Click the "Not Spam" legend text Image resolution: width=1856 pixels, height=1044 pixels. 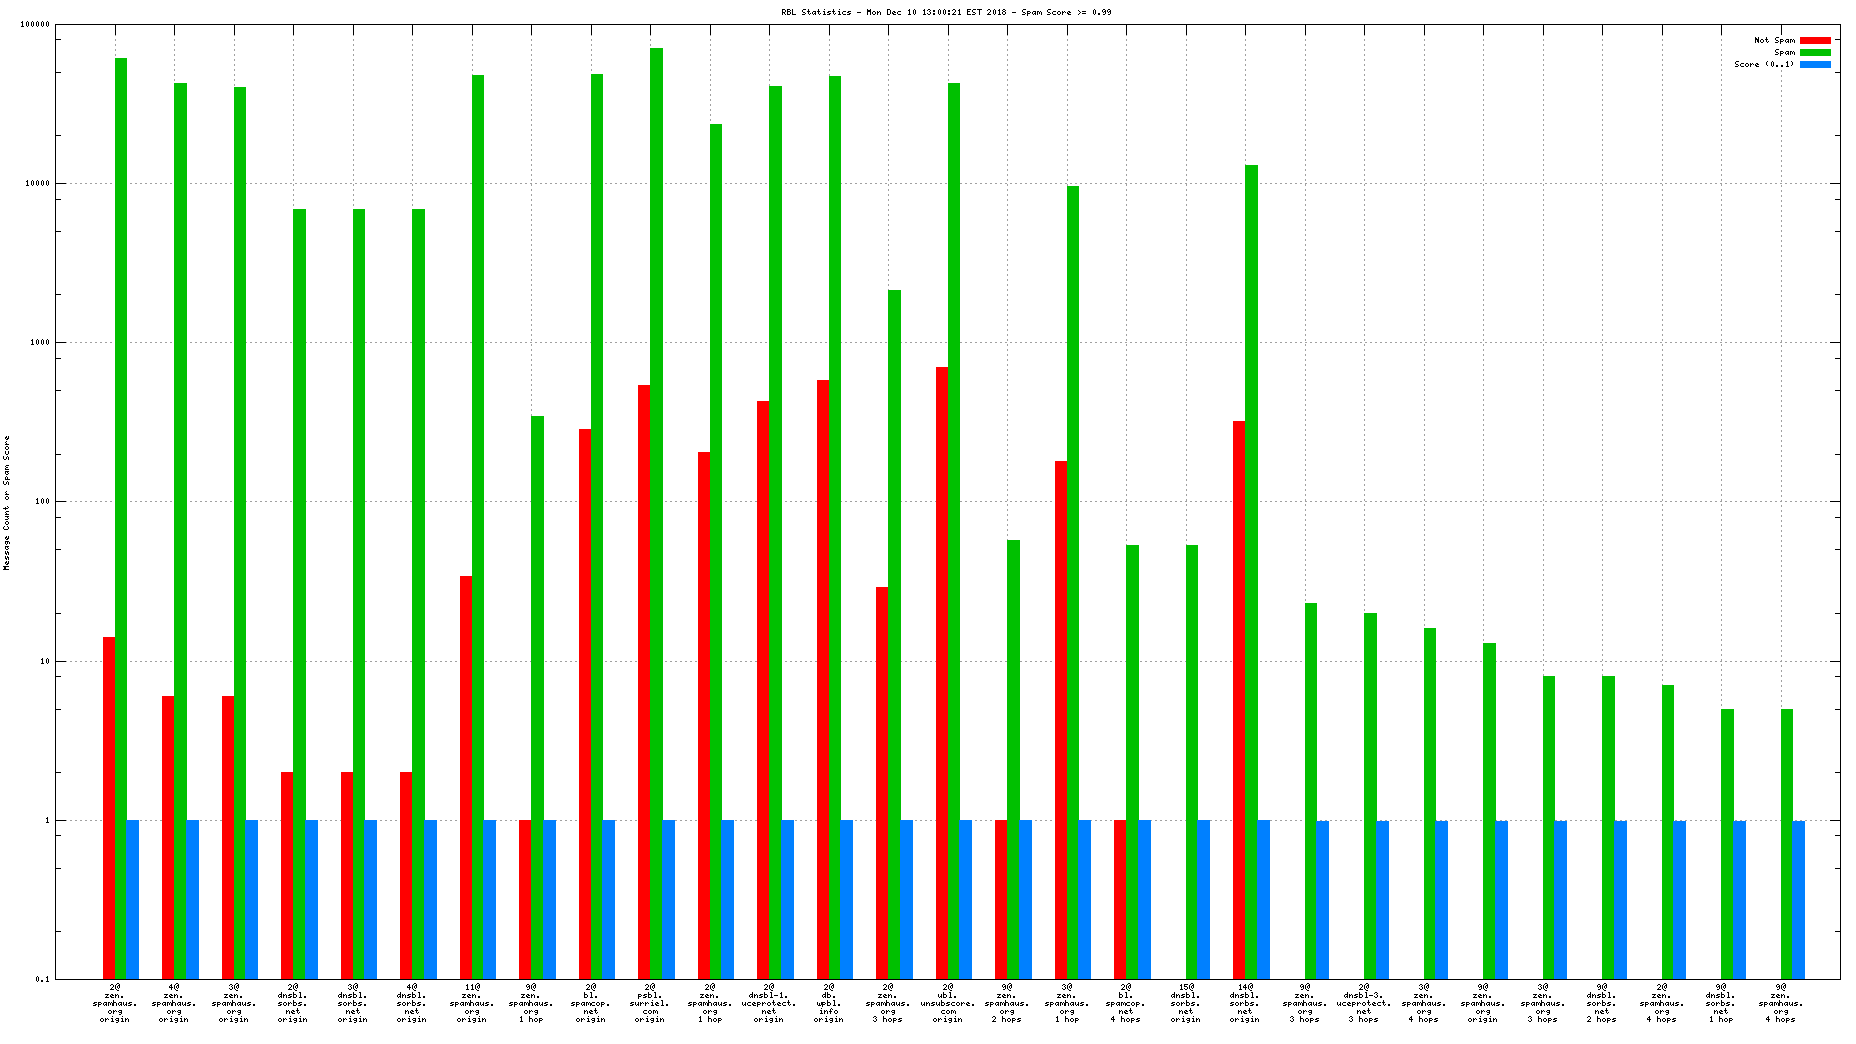click(x=1774, y=40)
